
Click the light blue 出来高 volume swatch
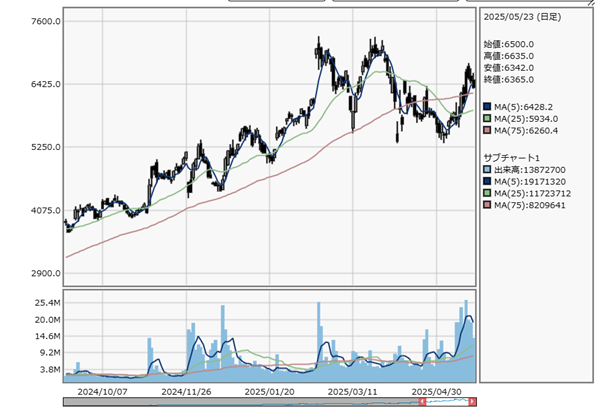(x=487, y=170)
